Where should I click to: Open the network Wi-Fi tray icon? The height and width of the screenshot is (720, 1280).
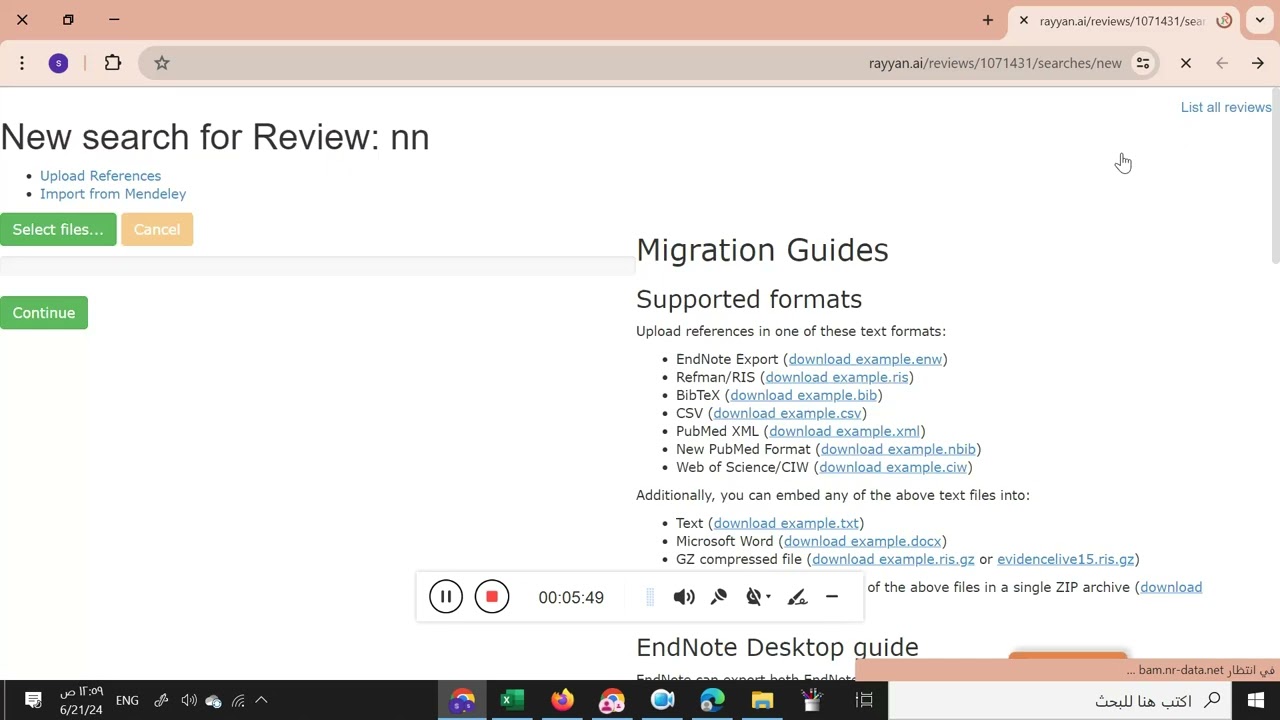pyautogui.click(x=238, y=700)
